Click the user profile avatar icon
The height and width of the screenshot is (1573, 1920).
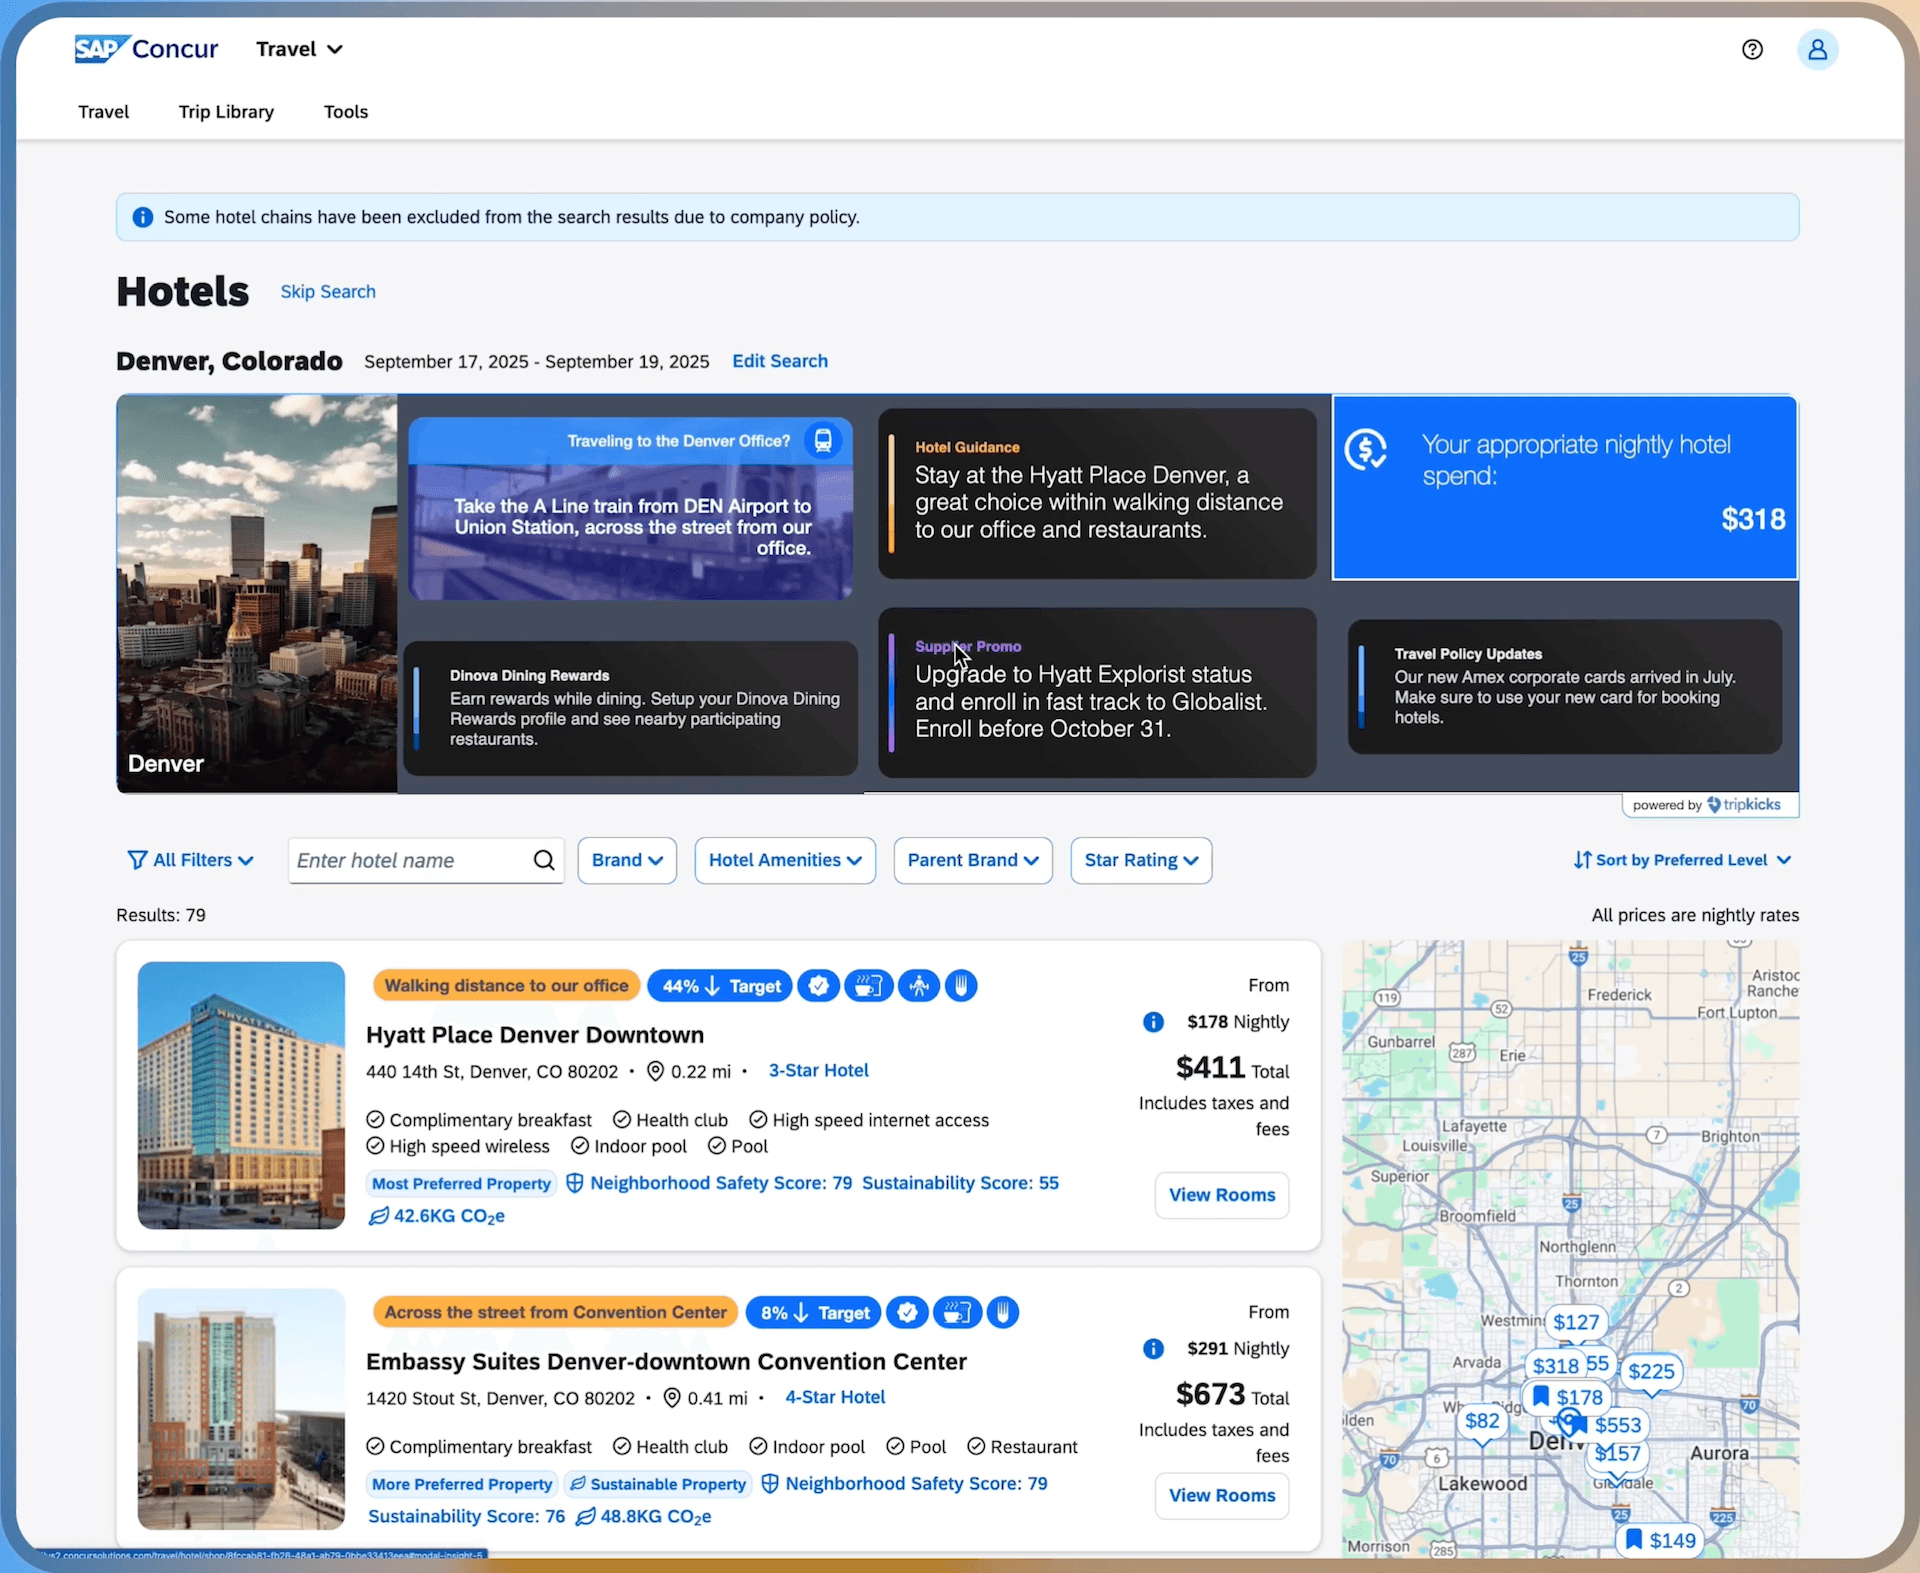[1817, 49]
